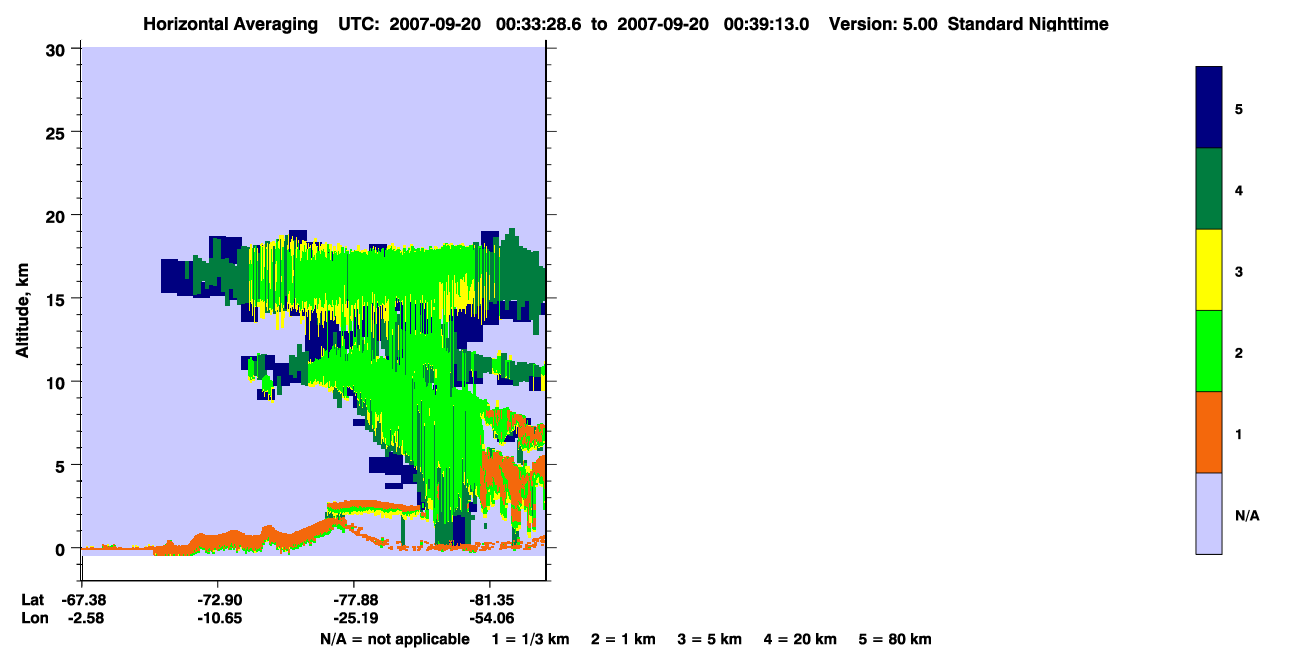
Task: Click the 'Lon' row label
Action: tap(33, 618)
